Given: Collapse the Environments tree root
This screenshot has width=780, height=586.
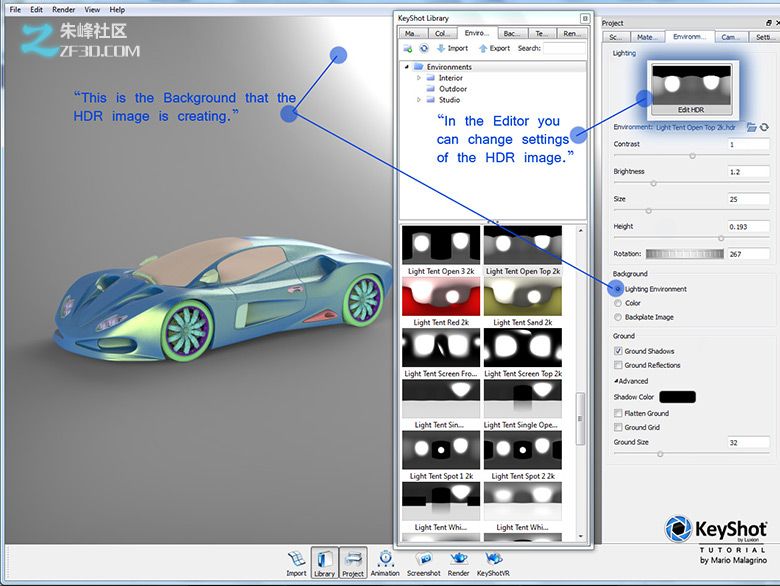Looking at the screenshot, I should 407,67.
